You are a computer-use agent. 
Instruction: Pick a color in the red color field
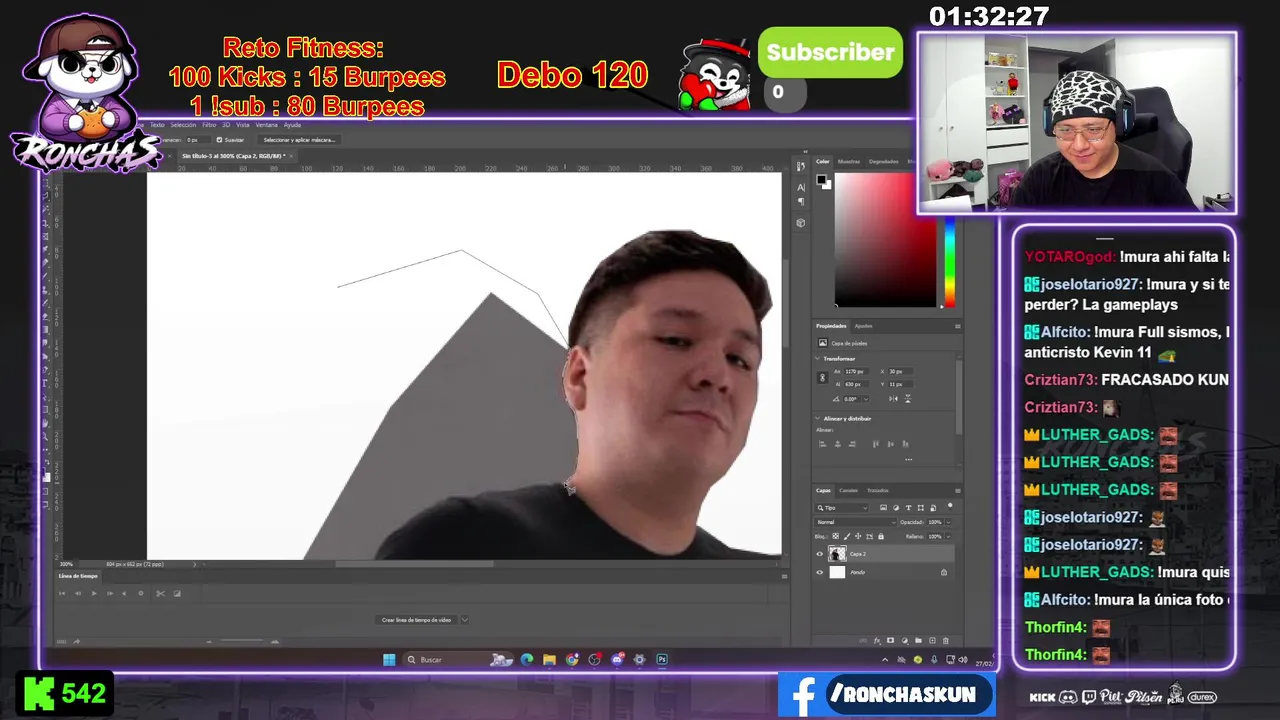tap(885, 240)
